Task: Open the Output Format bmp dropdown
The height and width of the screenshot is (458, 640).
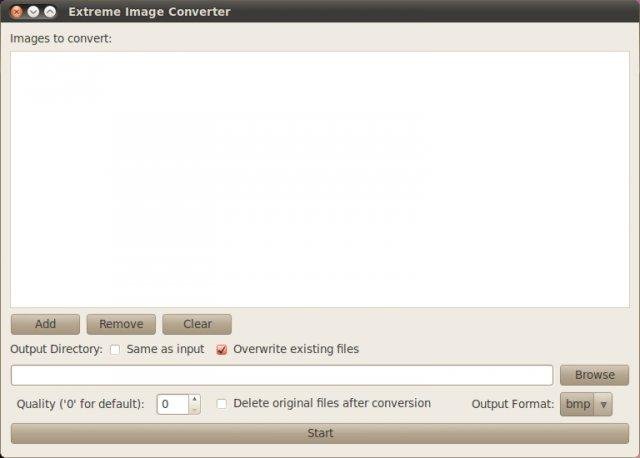Action: tap(586, 404)
